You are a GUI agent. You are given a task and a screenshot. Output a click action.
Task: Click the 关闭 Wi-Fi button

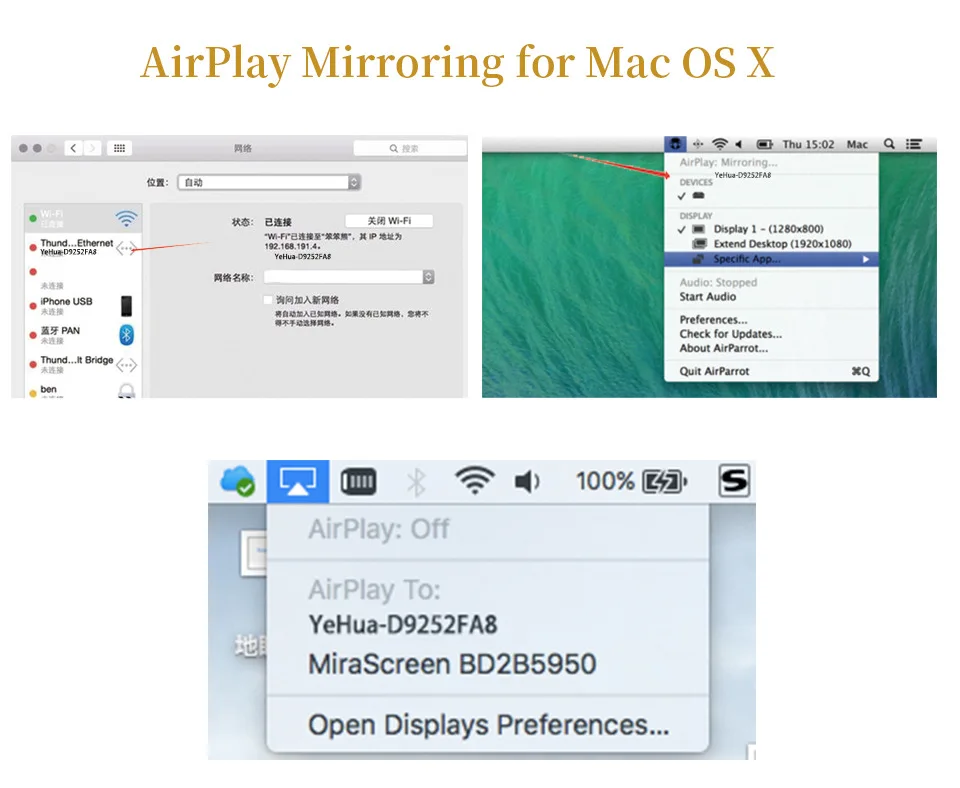click(389, 221)
